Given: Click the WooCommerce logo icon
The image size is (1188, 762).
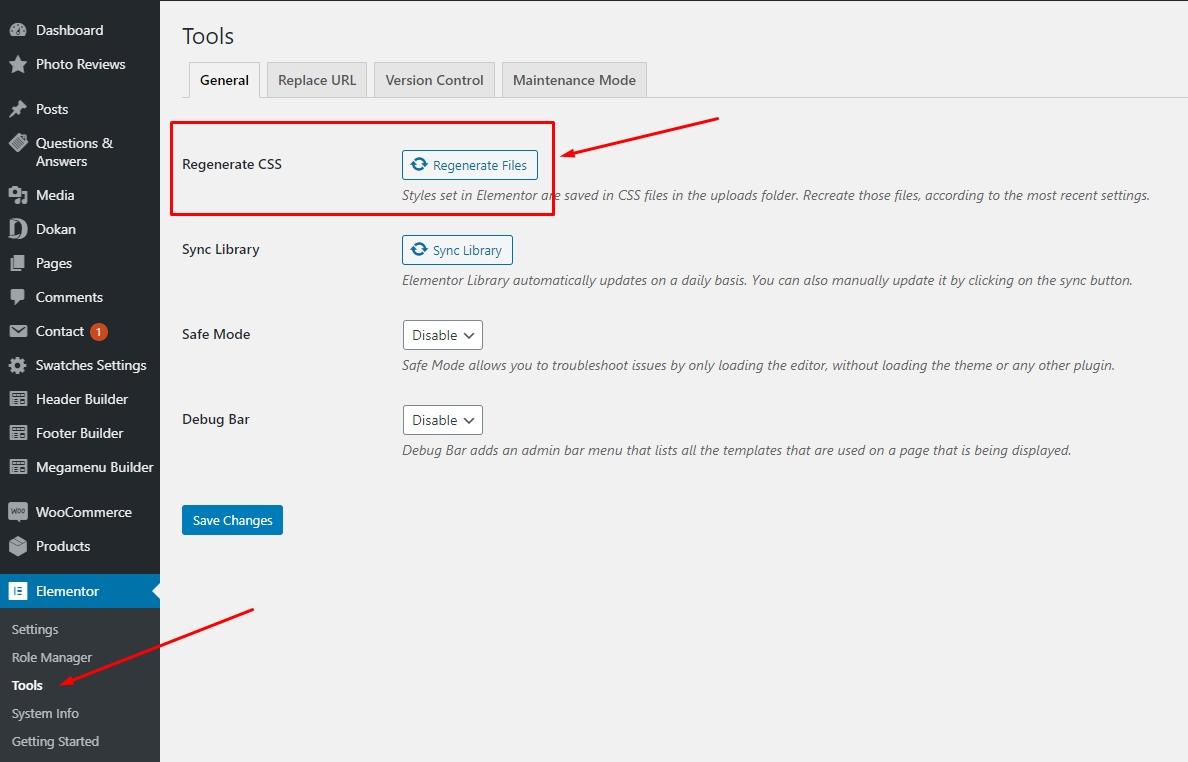Looking at the screenshot, I should tap(18, 512).
